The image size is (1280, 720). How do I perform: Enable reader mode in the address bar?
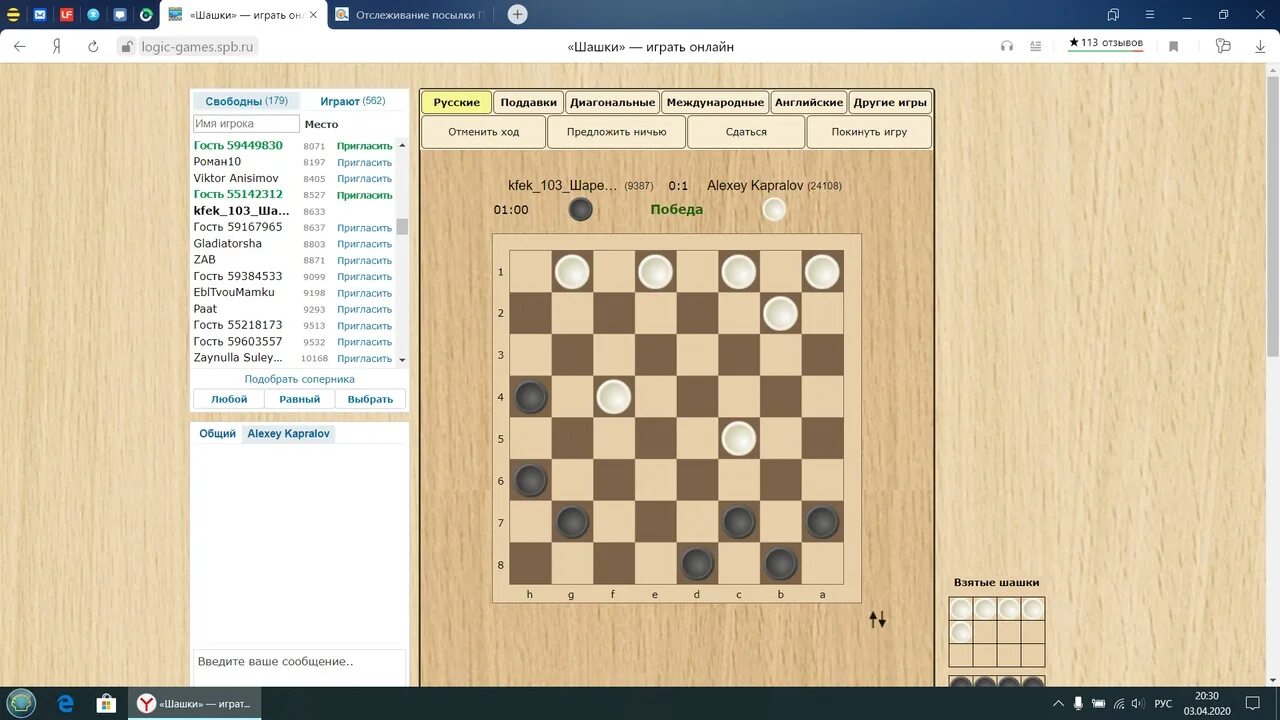tap(1035, 46)
